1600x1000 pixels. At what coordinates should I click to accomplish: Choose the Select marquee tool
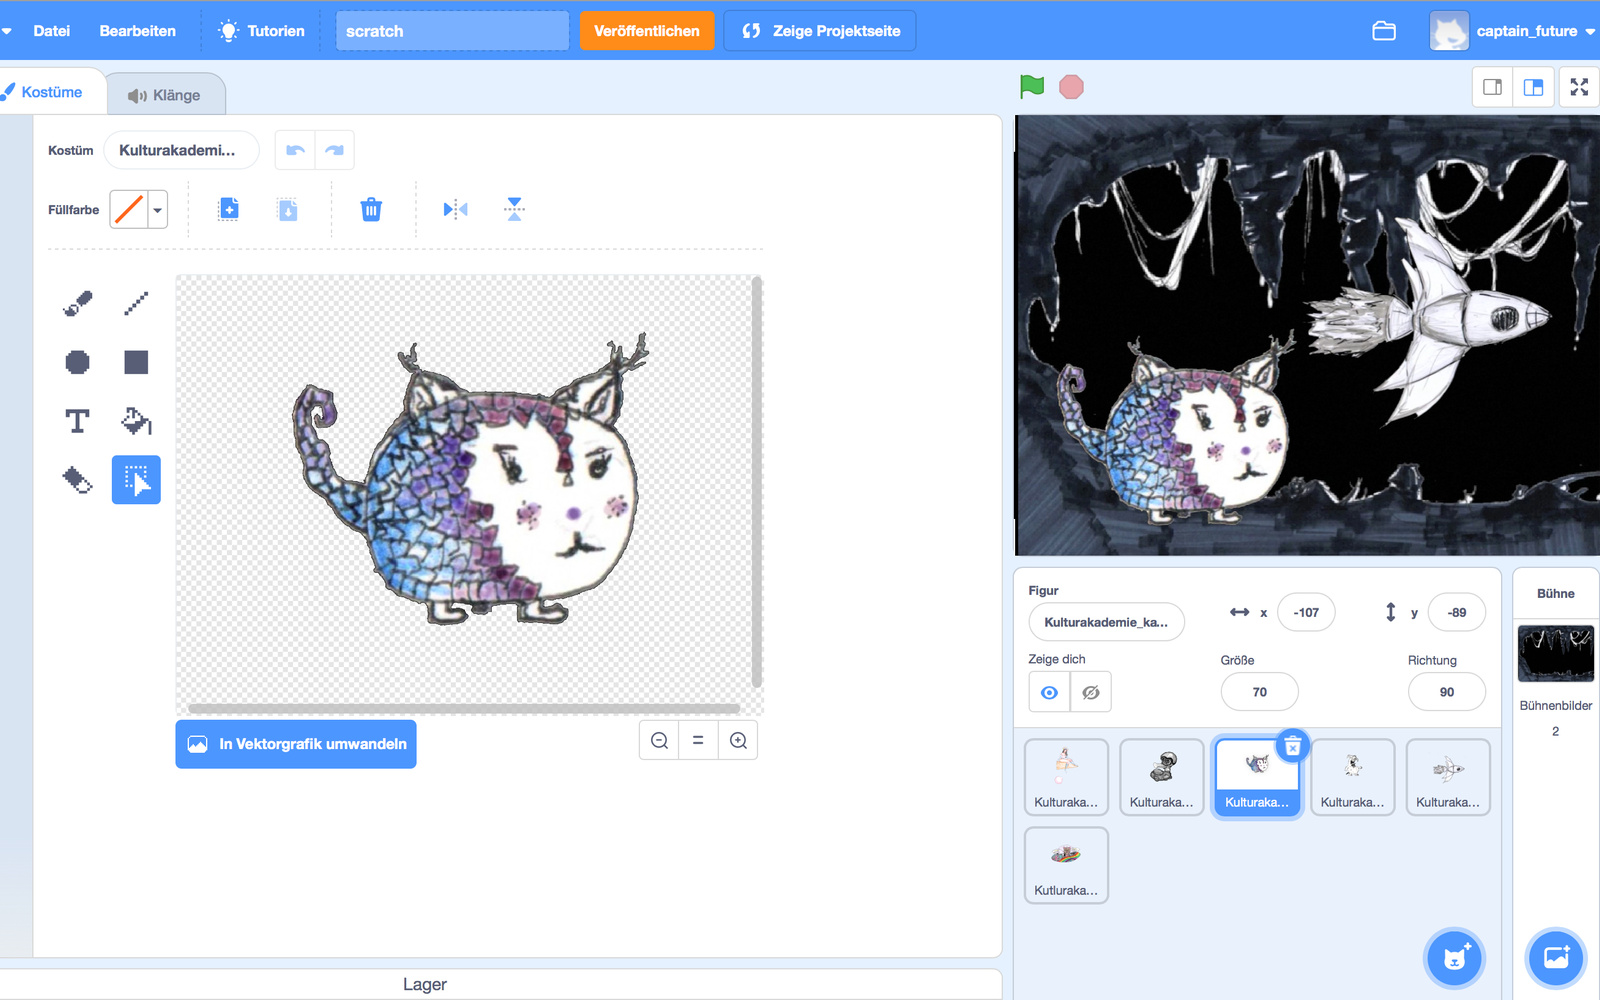136,480
